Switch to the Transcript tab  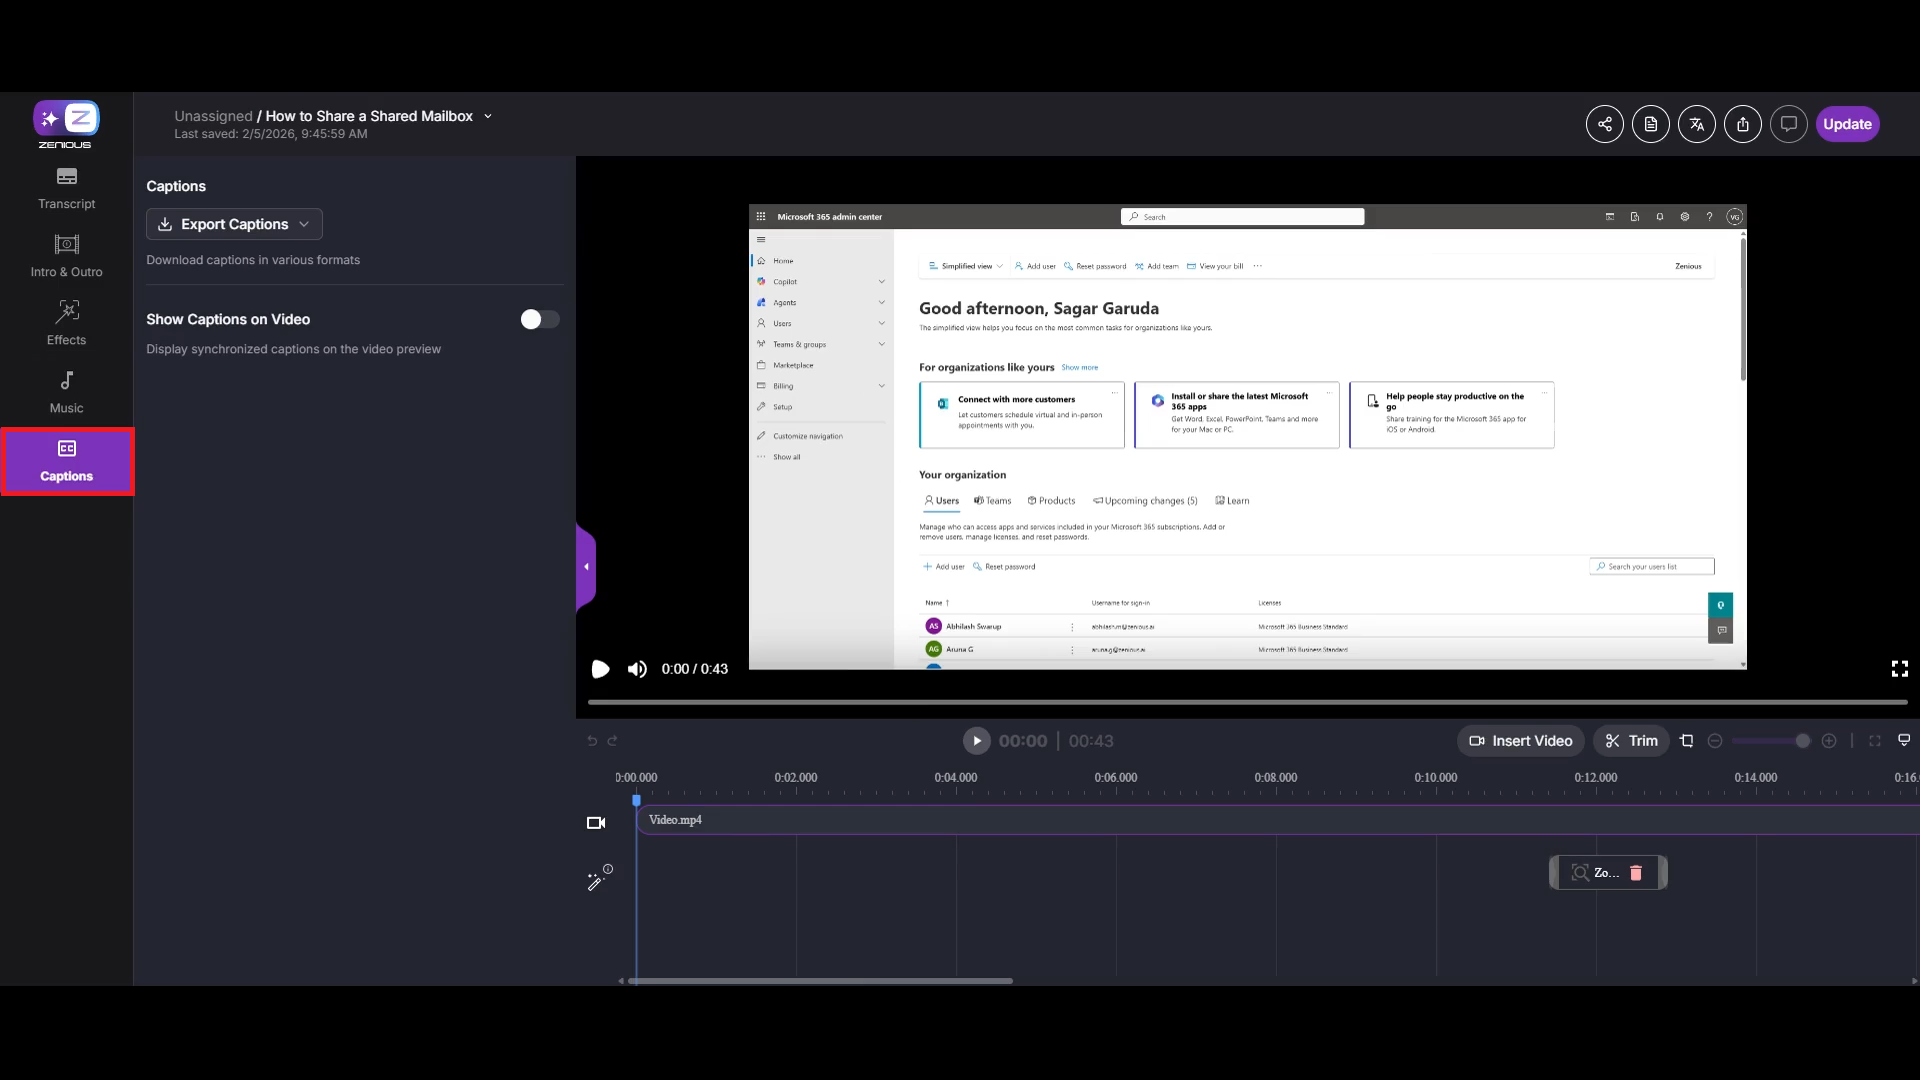tap(66, 187)
